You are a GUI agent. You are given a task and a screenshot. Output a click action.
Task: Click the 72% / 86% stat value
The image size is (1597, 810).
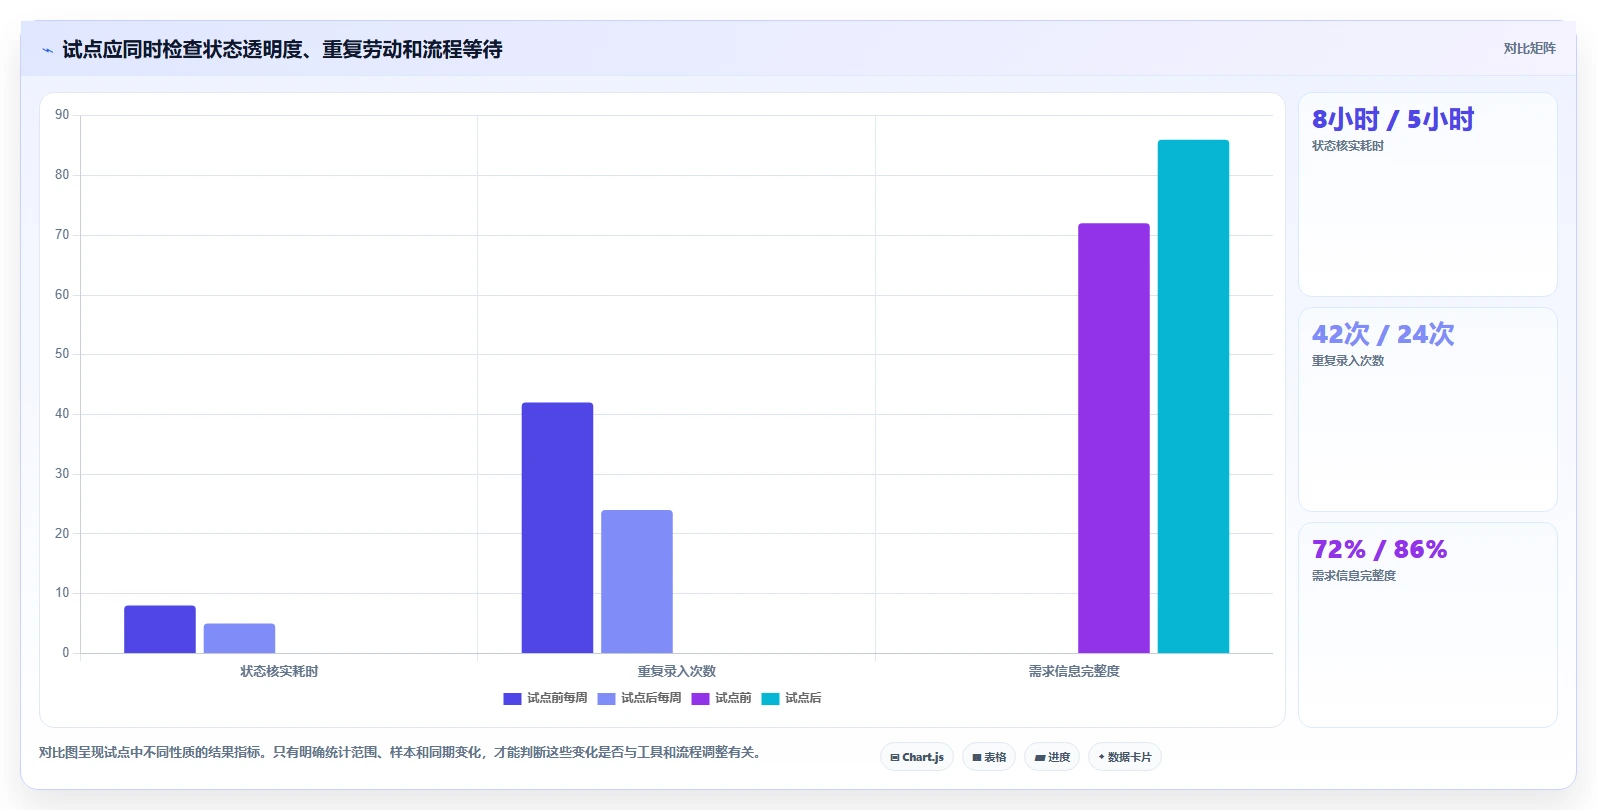[x=1379, y=549]
